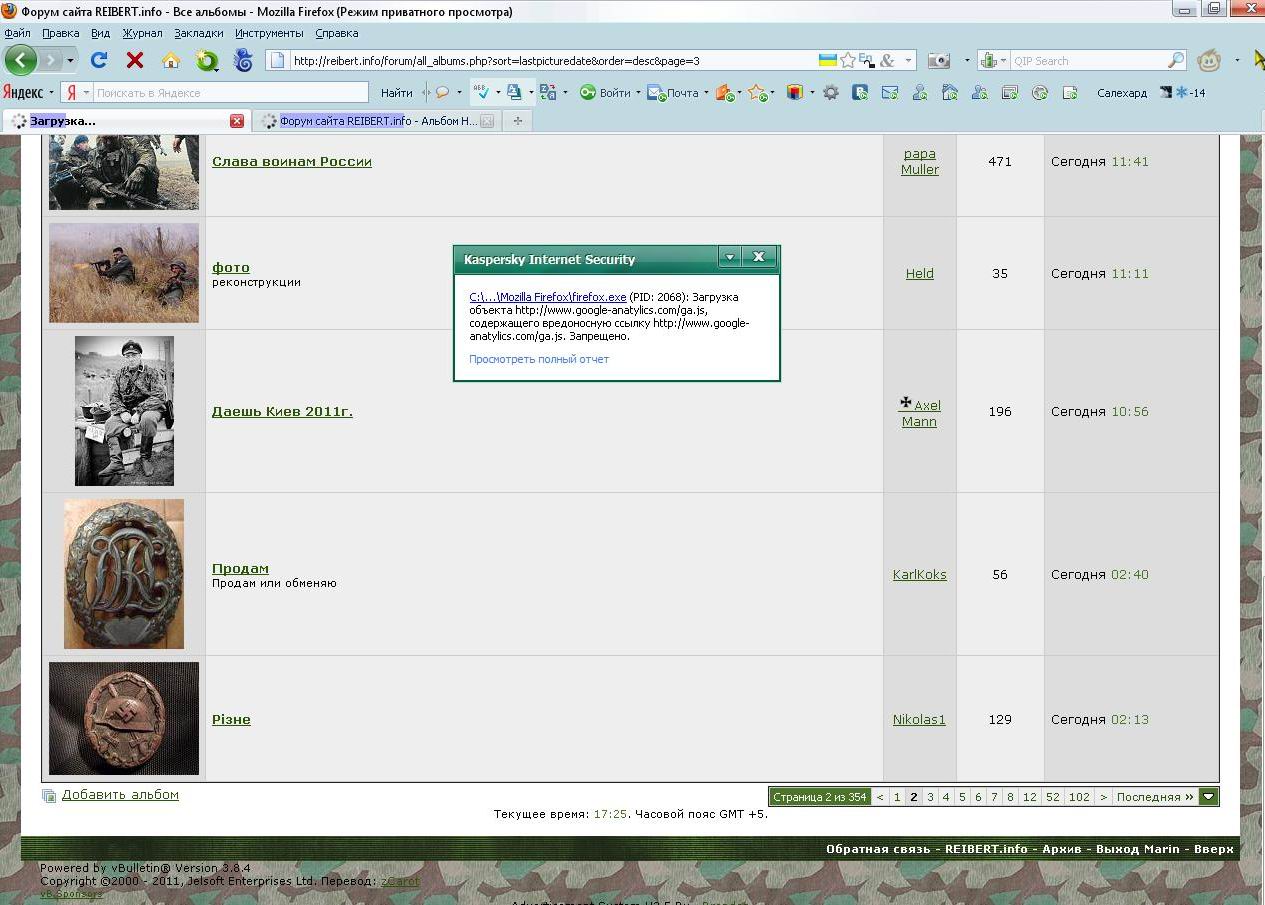The width and height of the screenshot is (1265, 905).
Task: Click the Yandex Войти login button
Action: pos(605,93)
